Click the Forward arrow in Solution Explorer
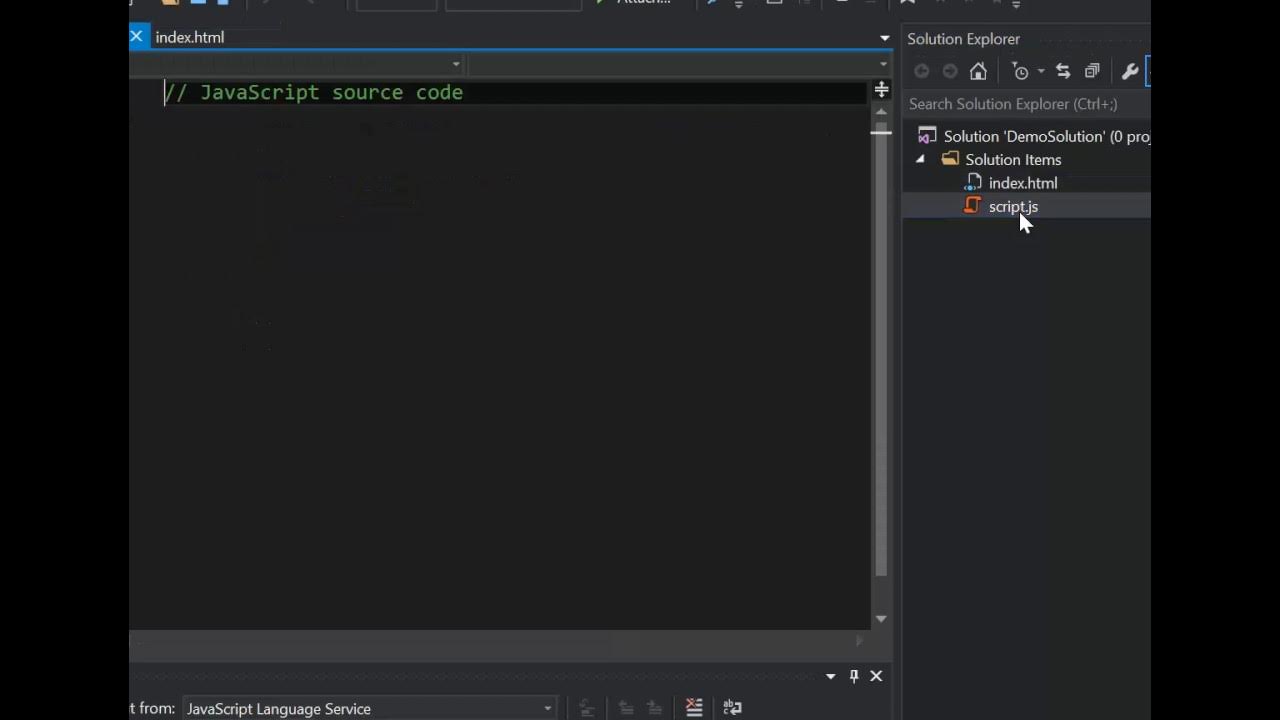The width and height of the screenshot is (1280, 720). [x=950, y=71]
